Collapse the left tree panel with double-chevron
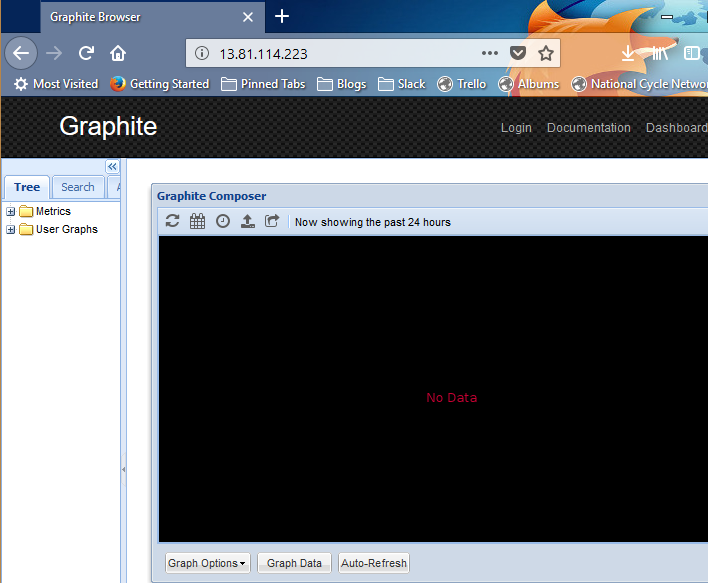Viewport: 708px width, 583px height. point(112,167)
